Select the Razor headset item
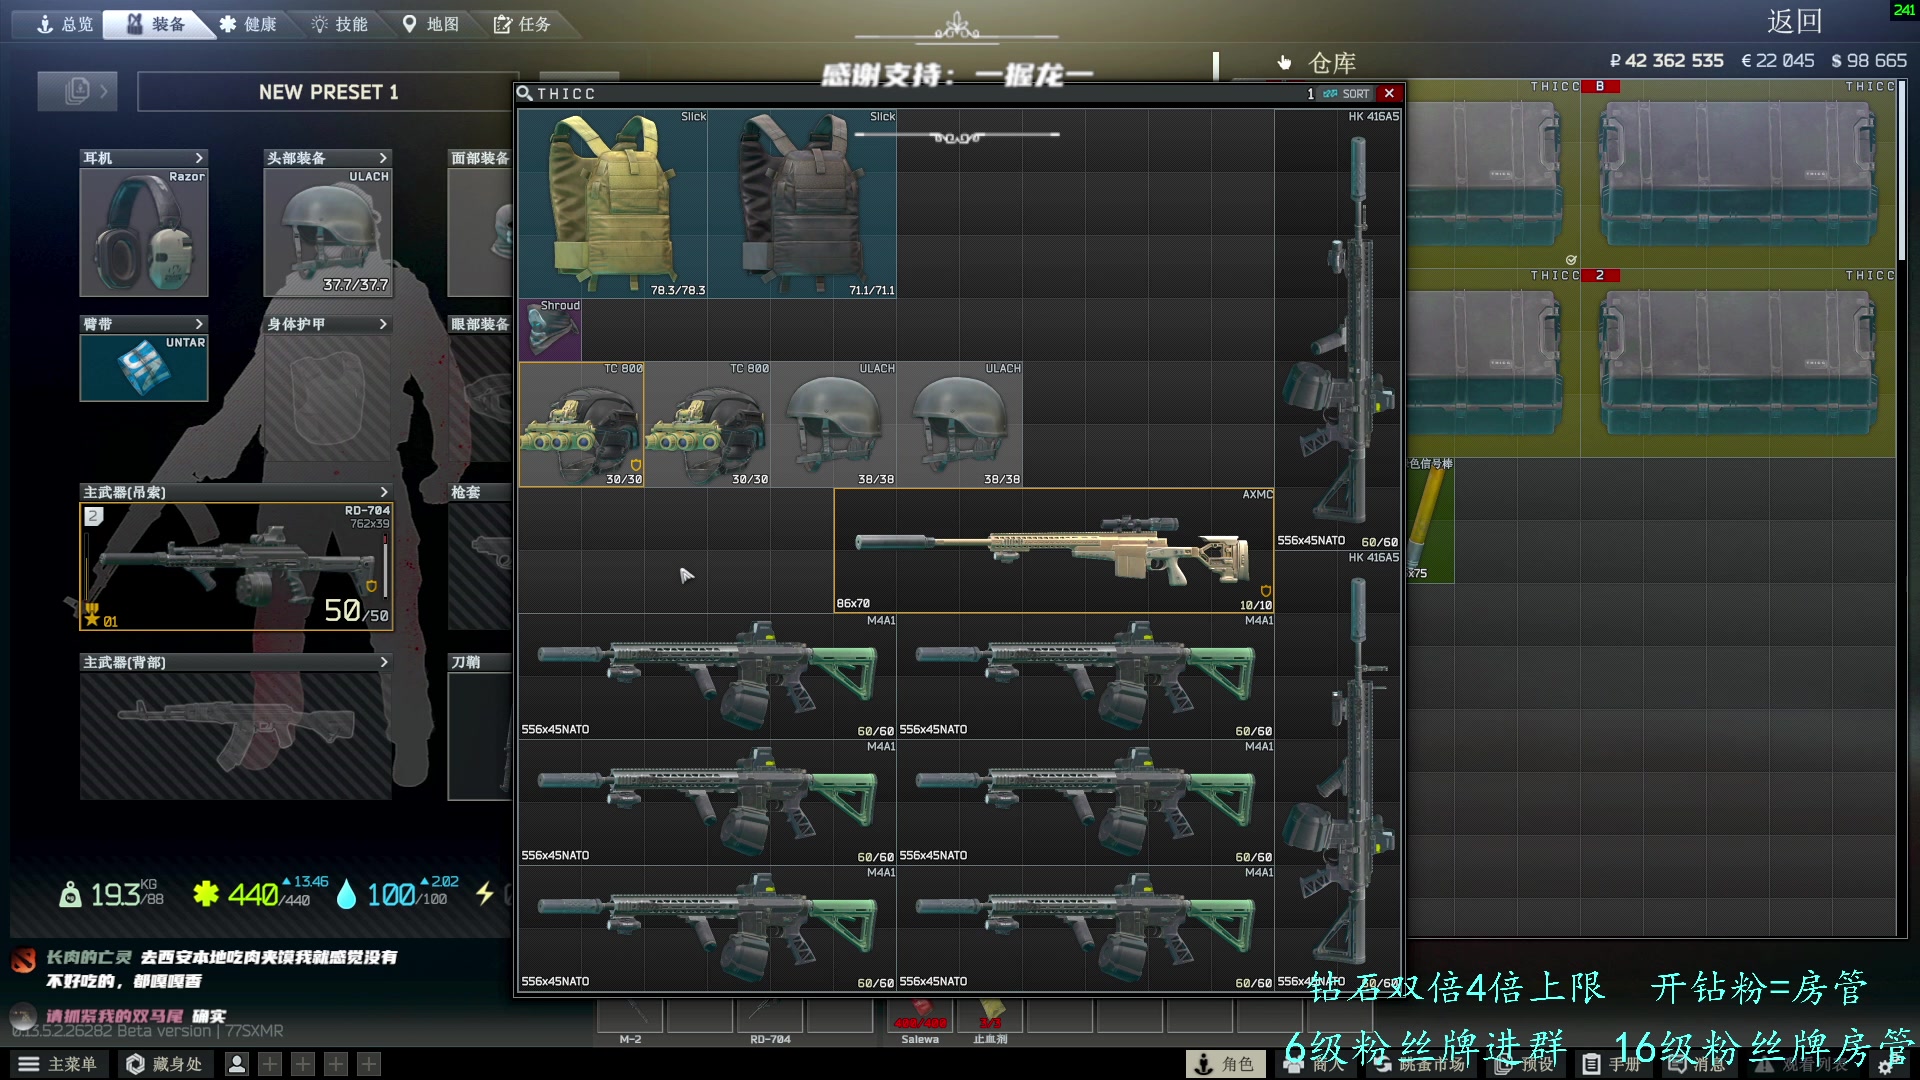Image resolution: width=1920 pixels, height=1080 pixels. (x=144, y=232)
